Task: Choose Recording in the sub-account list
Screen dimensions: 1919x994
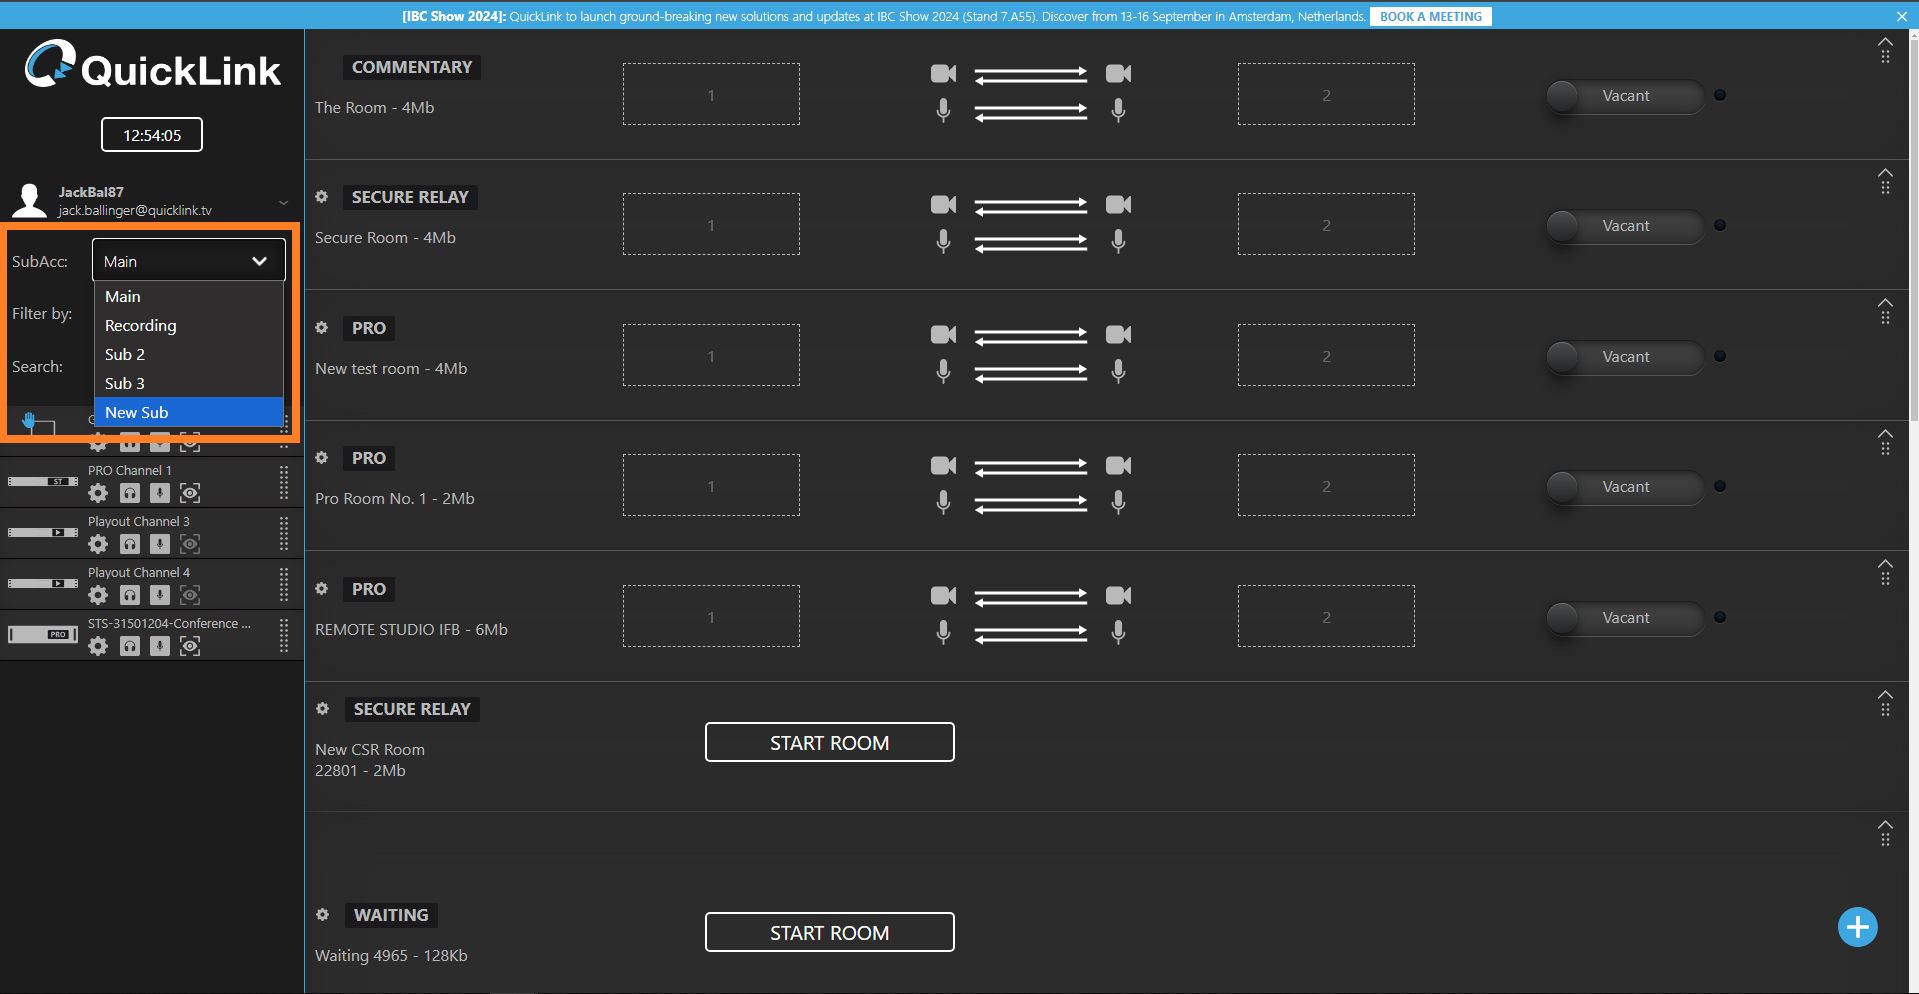Action: [141, 325]
